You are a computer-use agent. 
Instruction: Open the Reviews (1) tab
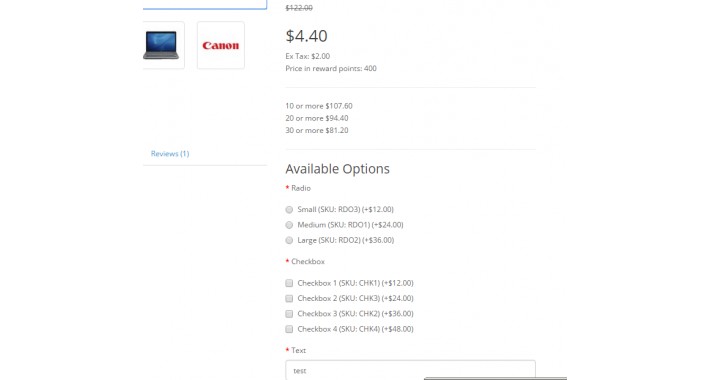point(170,154)
